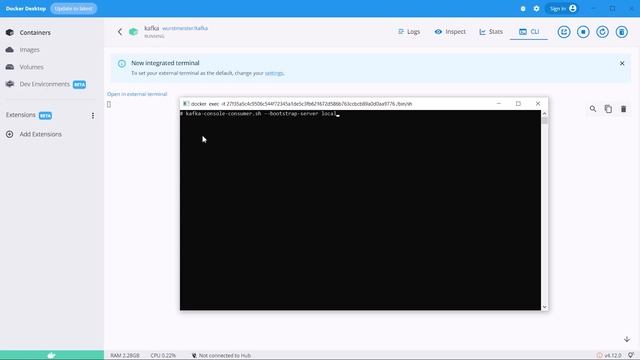
Task: Open the wurstmeister/kafka image link
Action: 185,28
